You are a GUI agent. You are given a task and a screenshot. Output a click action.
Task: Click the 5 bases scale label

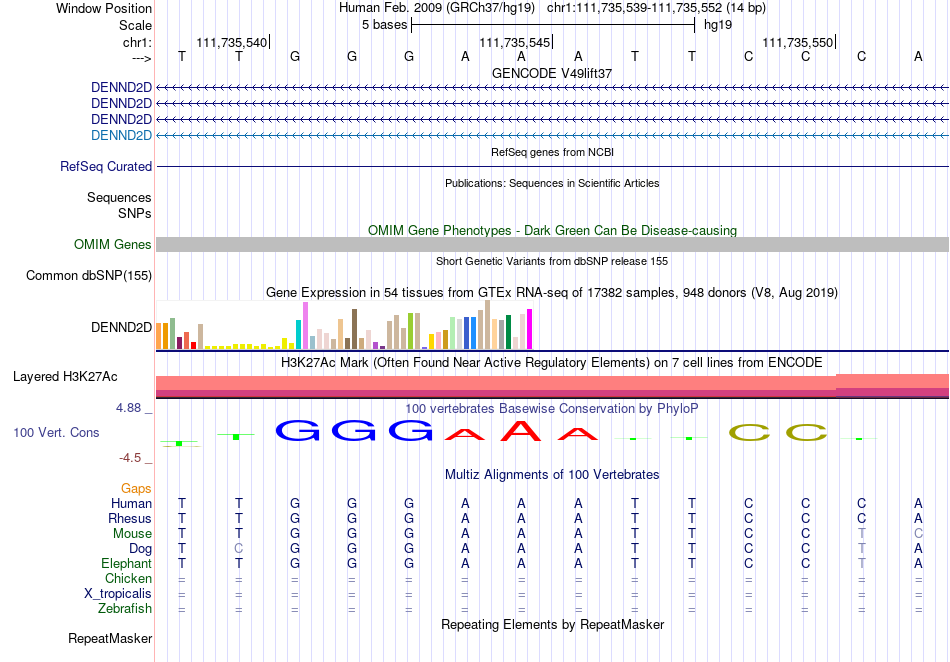click(385, 25)
